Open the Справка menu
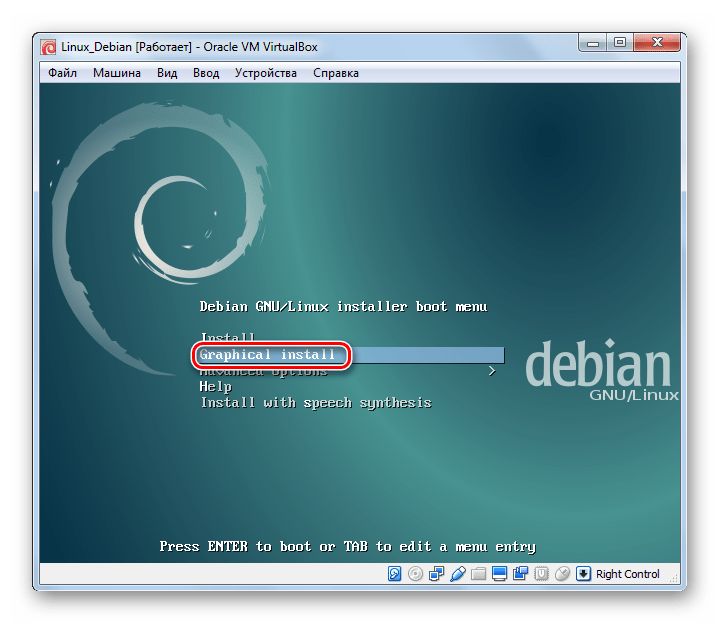 pyautogui.click(x=336, y=73)
